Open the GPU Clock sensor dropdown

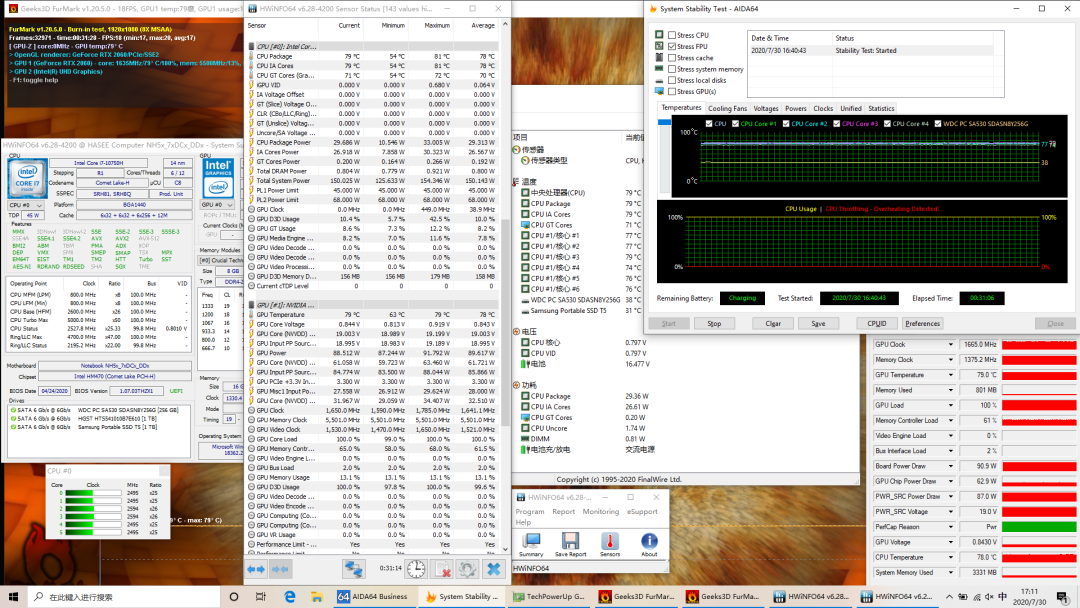click(951, 344)
